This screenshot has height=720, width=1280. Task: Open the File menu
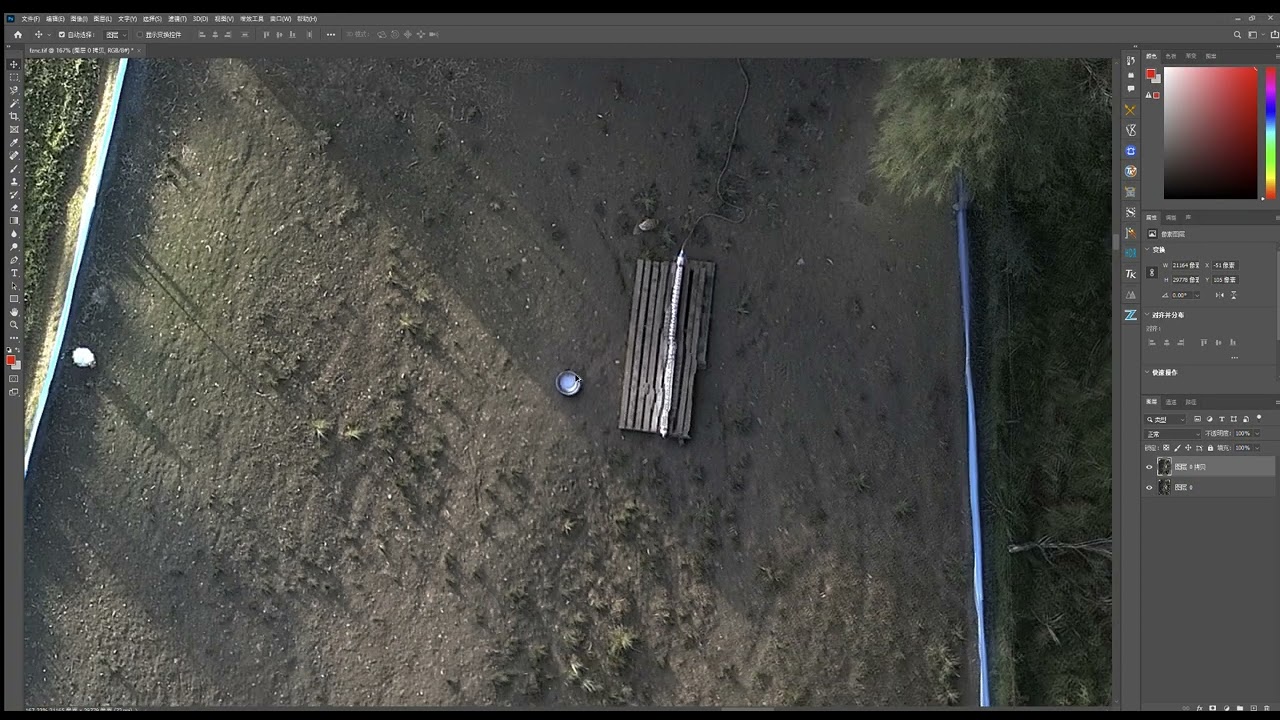click(31, 18)
